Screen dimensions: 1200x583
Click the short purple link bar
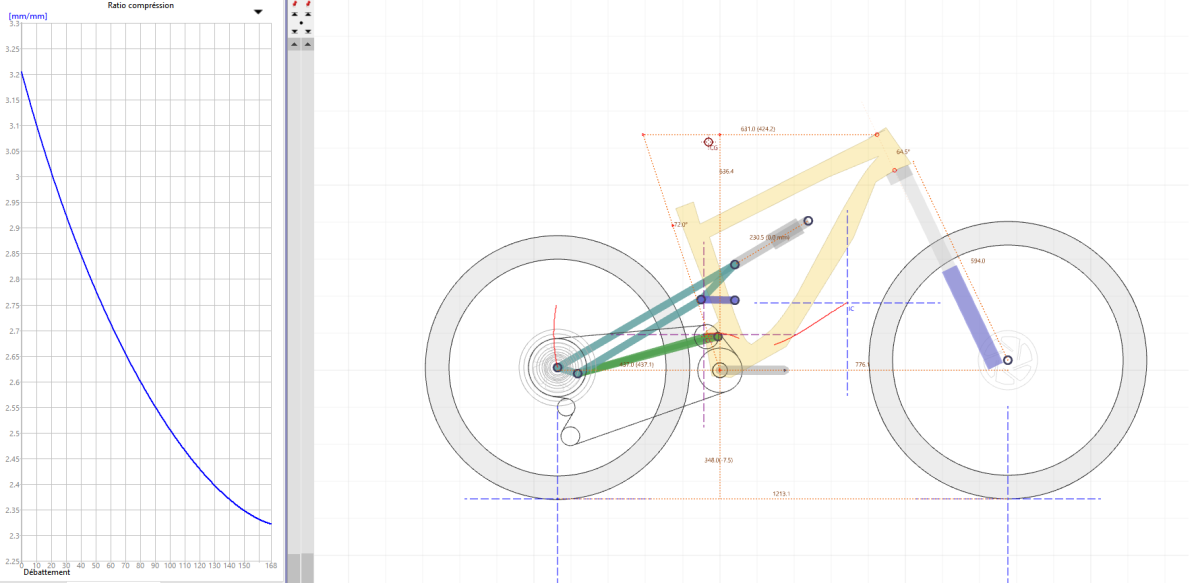click(x=718, y=299)
